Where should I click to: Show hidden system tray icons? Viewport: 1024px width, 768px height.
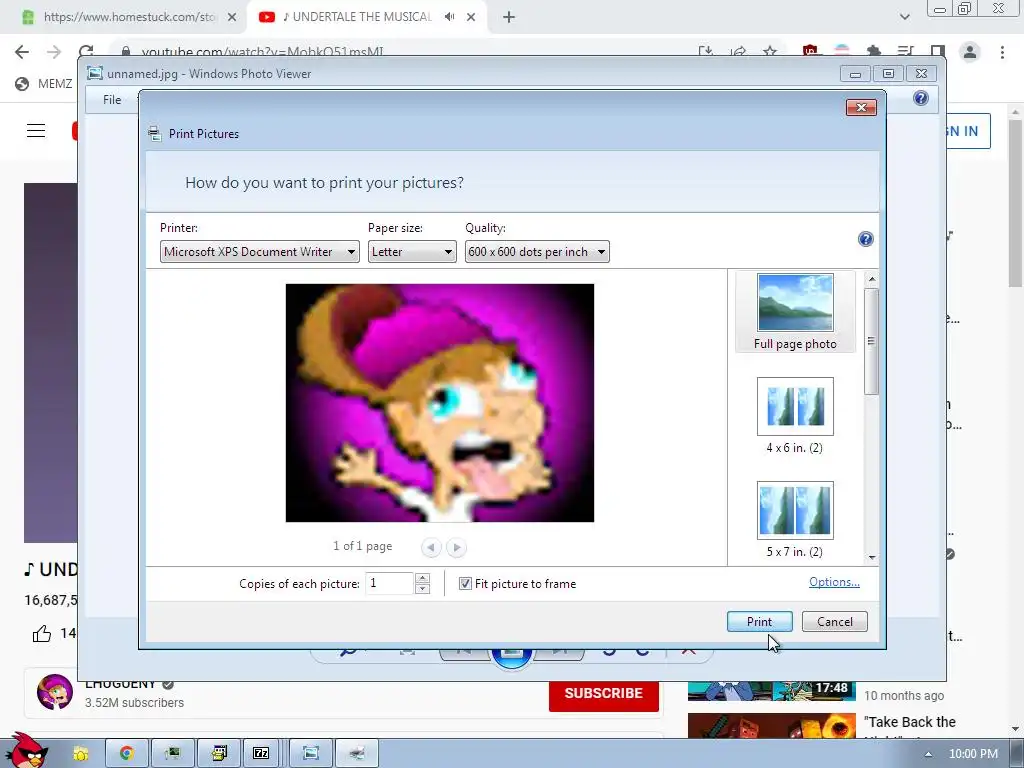click(928, 754)
